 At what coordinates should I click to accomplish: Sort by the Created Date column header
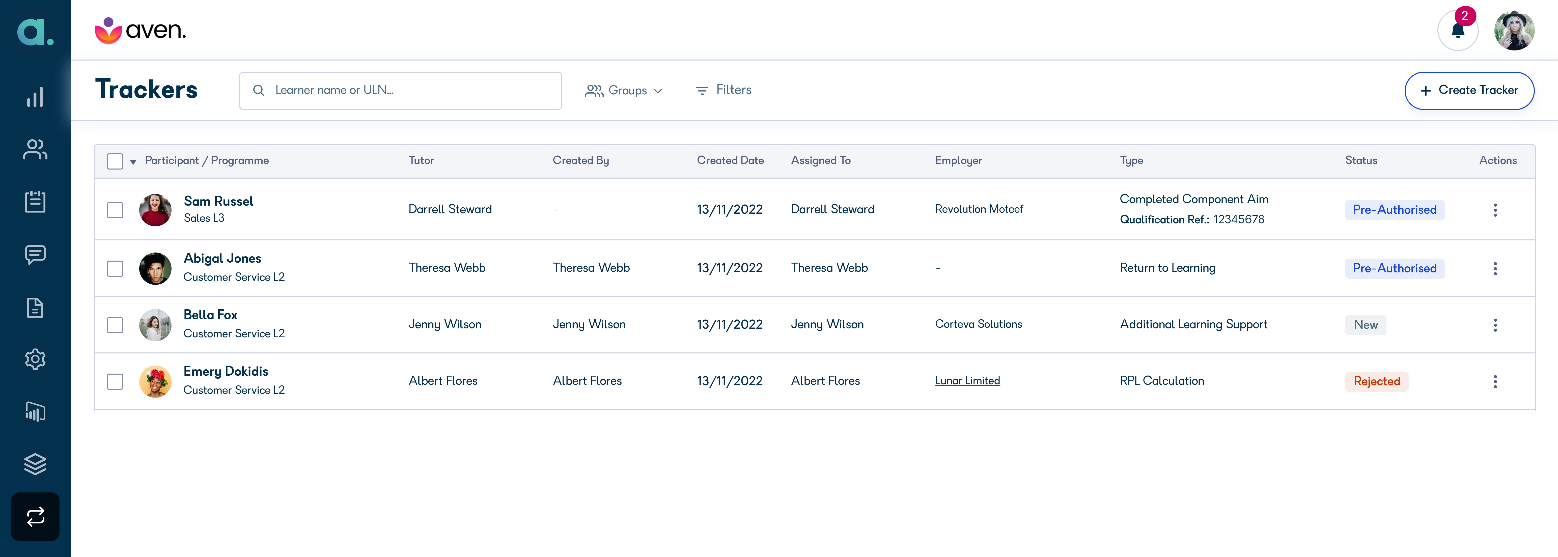pyautogui.click(x=730, y=161)
